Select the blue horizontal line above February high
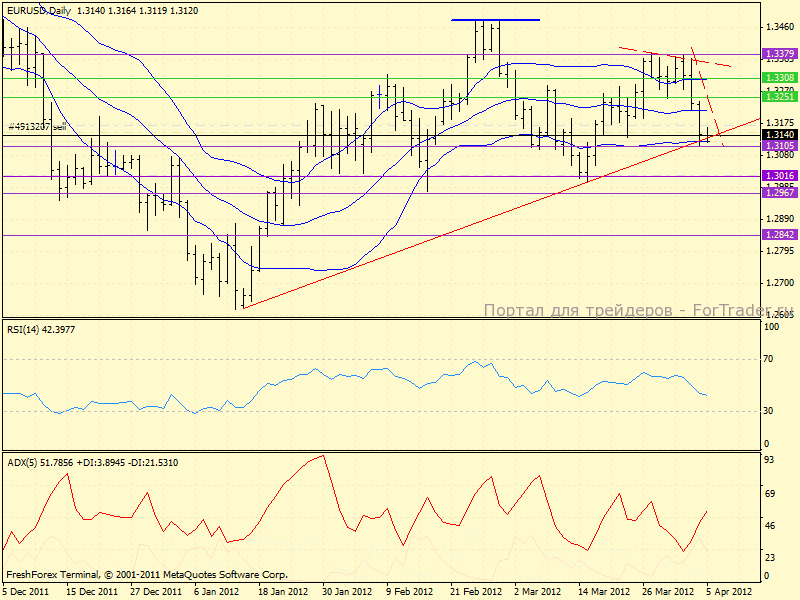The width and height of the screenshot is (800, 600). pos(508,20)
